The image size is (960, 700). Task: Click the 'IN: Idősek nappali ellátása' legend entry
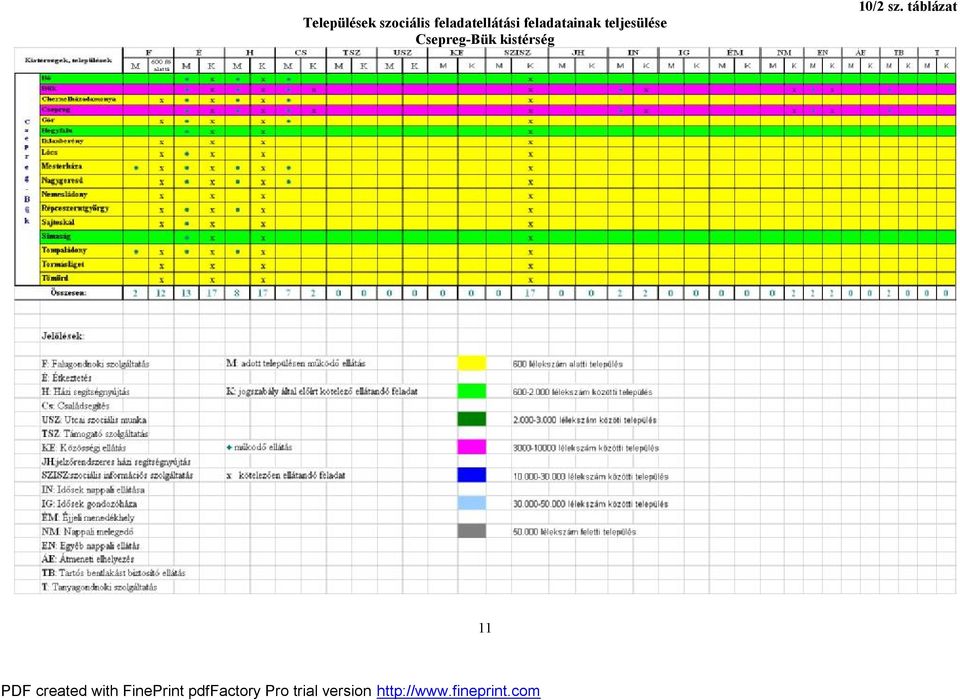pos(93,489)
